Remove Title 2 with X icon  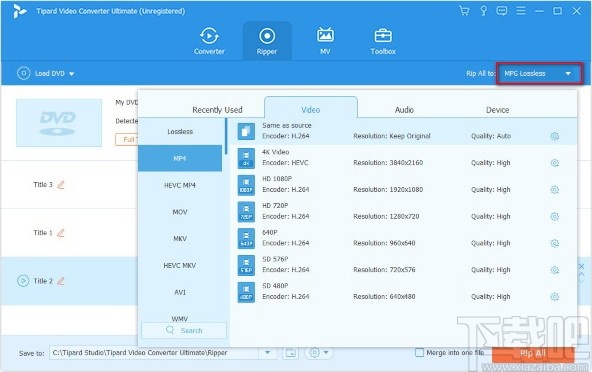tap(581, 267)
